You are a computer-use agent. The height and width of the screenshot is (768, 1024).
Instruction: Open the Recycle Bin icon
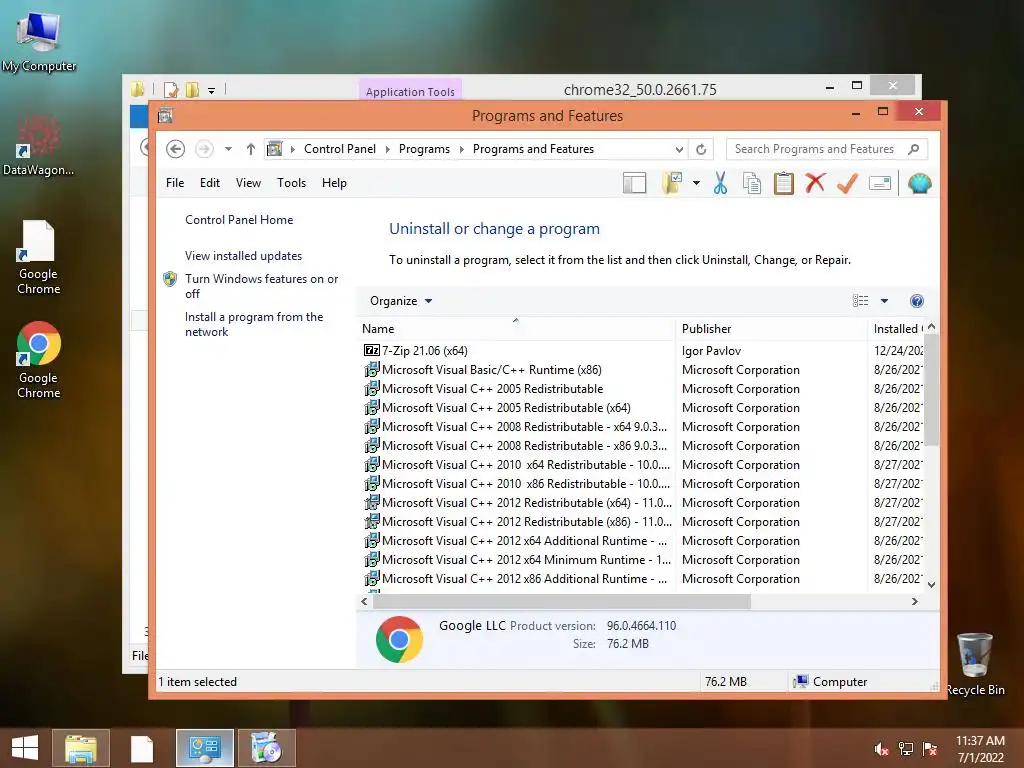(975, 664)
